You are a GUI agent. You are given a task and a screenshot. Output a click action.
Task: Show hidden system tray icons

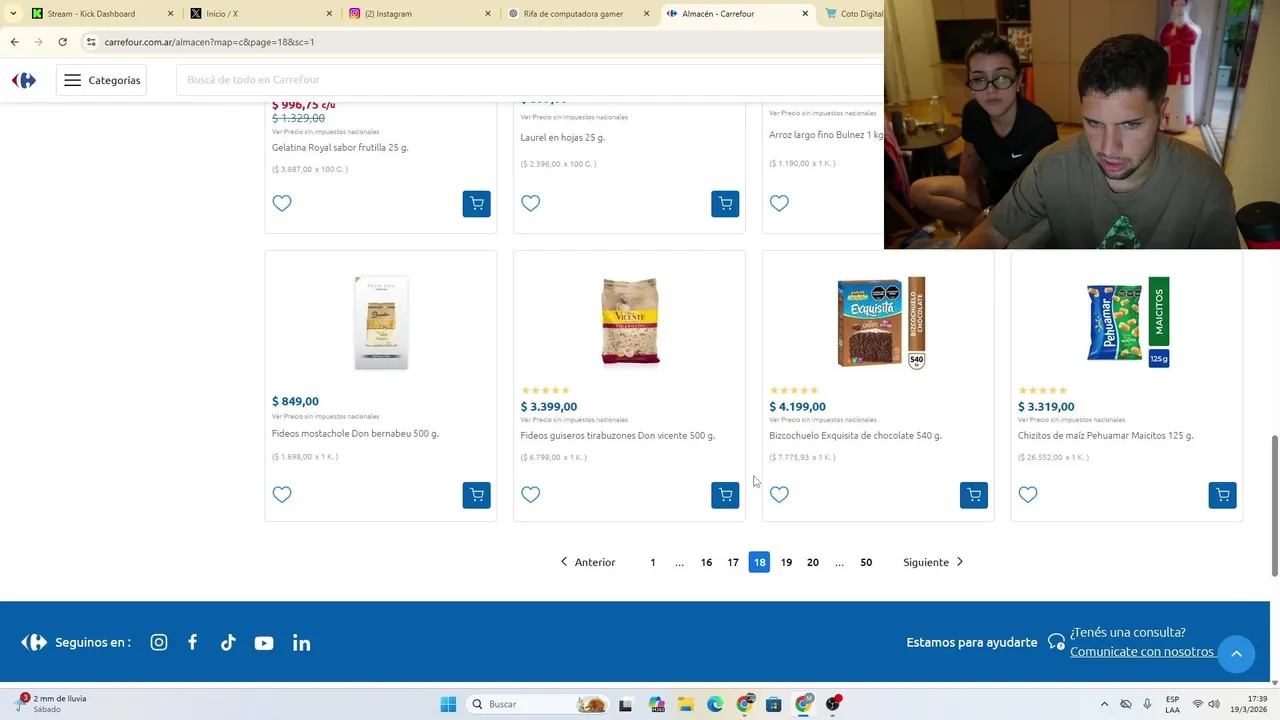pos(1104,704)
